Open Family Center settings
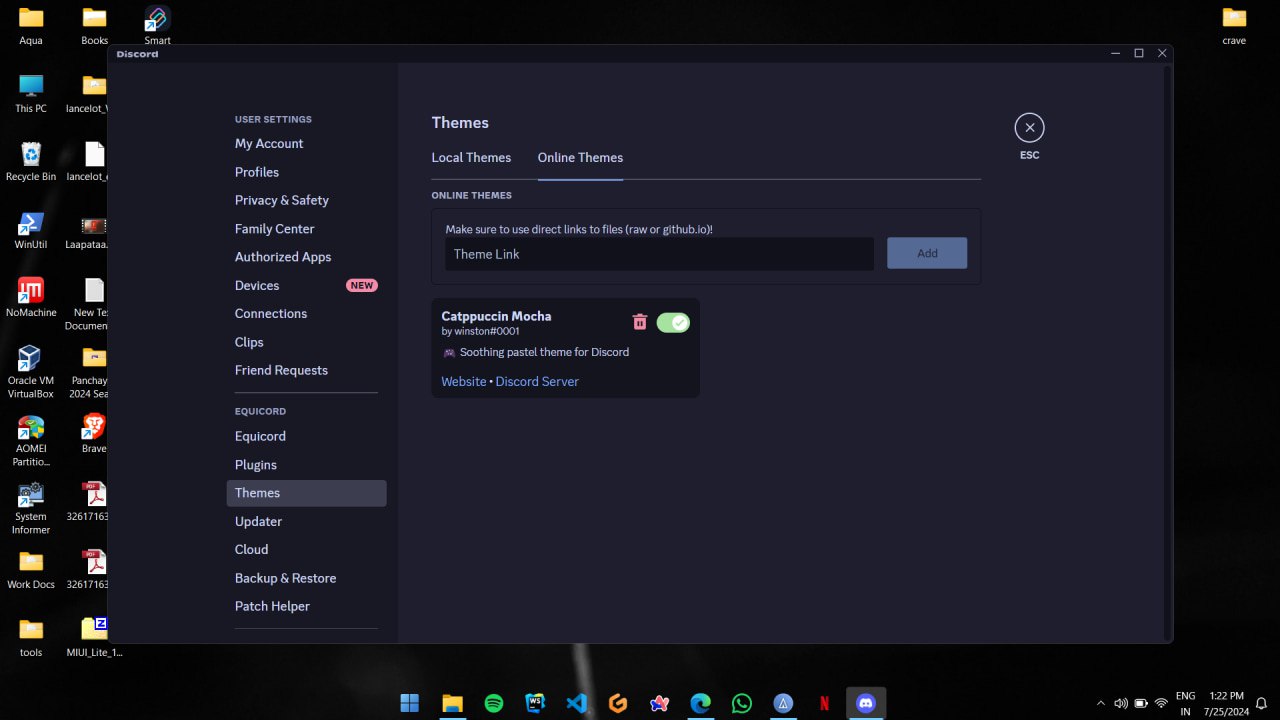This screenshot has width=1280, height=720. point(306,229)
